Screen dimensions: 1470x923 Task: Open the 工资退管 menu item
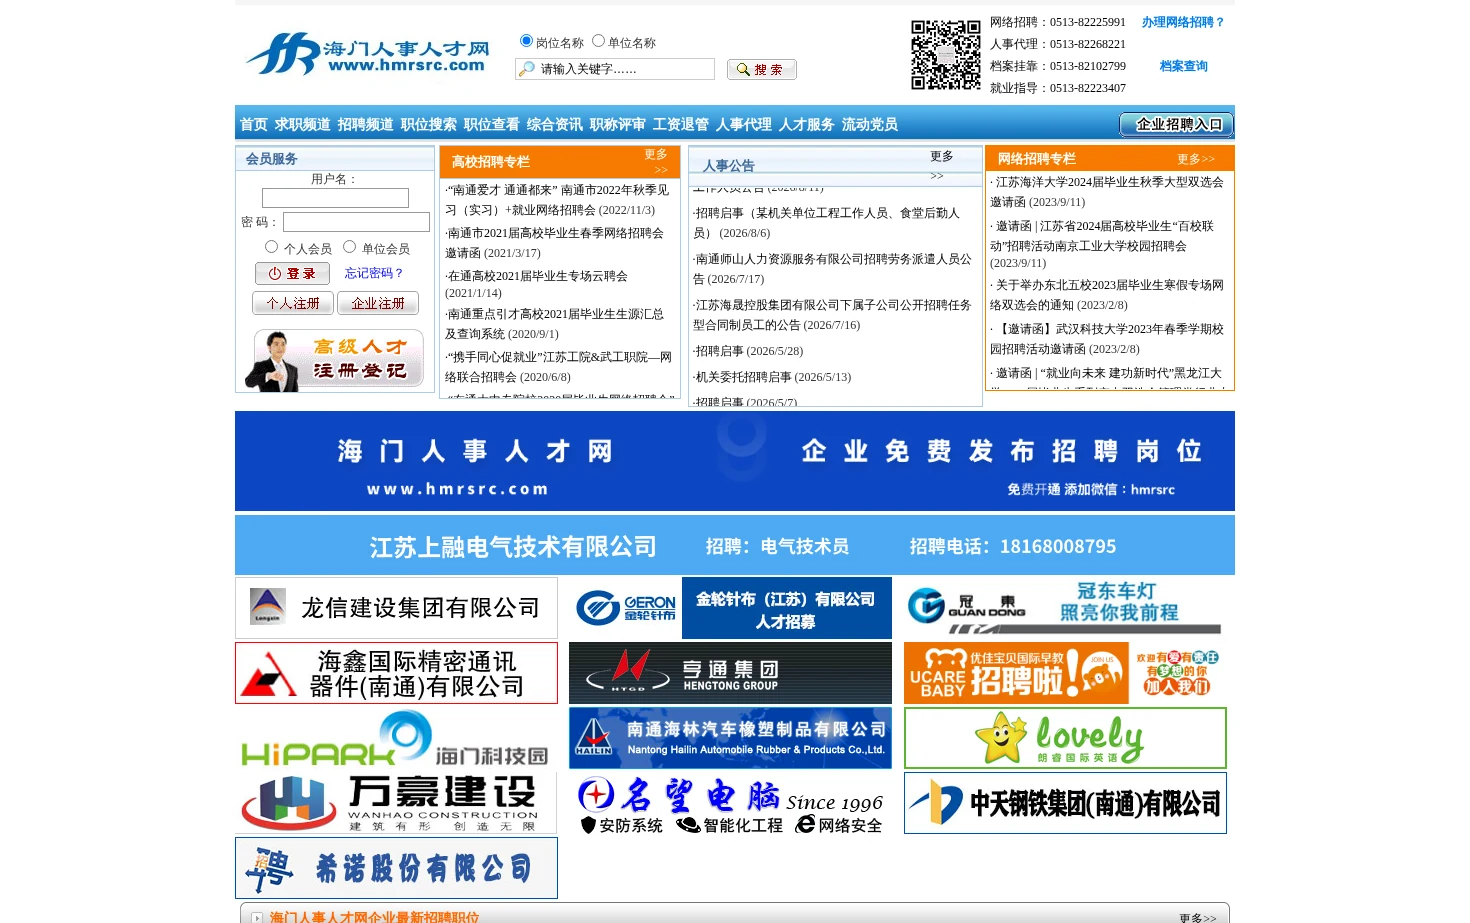click(681, 124)
